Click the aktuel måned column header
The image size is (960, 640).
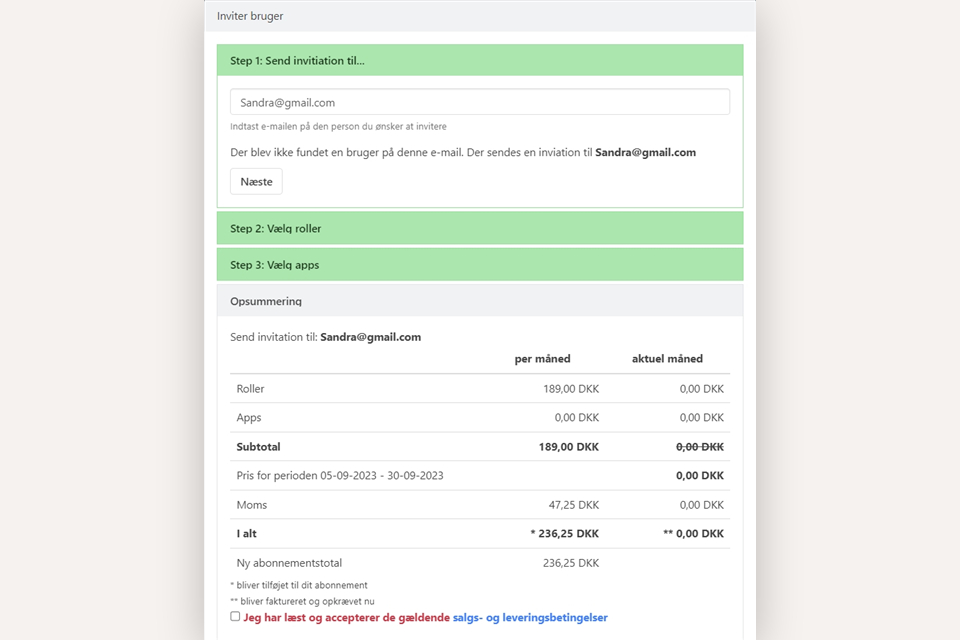click(x=667, y=359)
